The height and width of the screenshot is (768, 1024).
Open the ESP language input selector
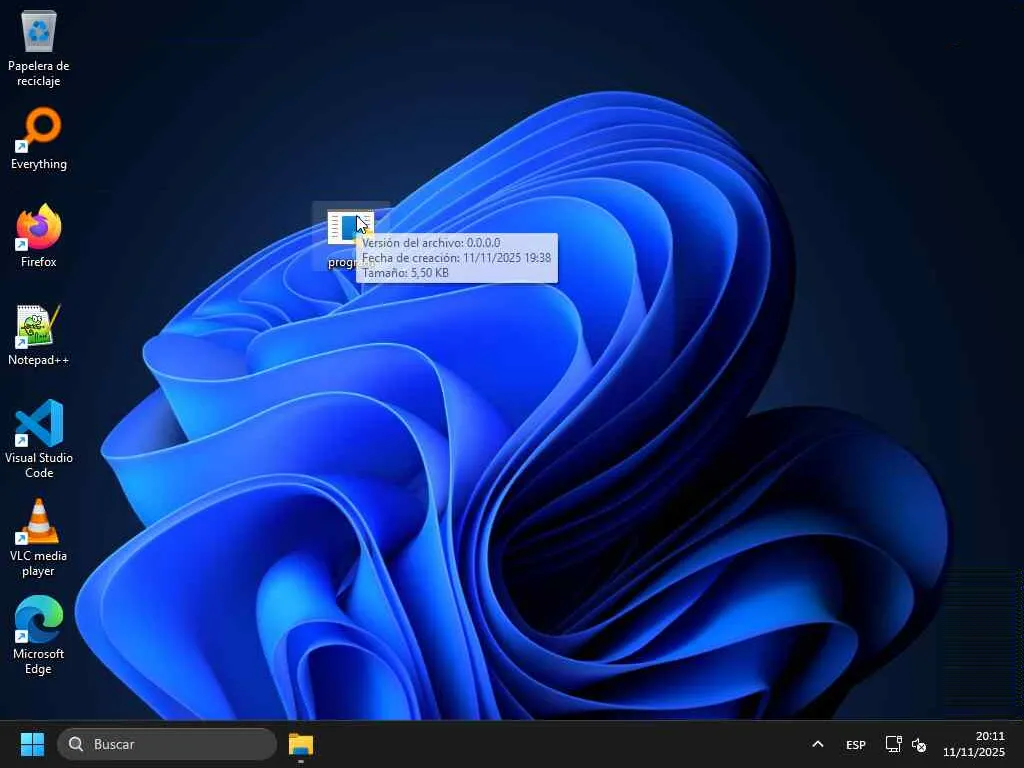coord(856,744)
